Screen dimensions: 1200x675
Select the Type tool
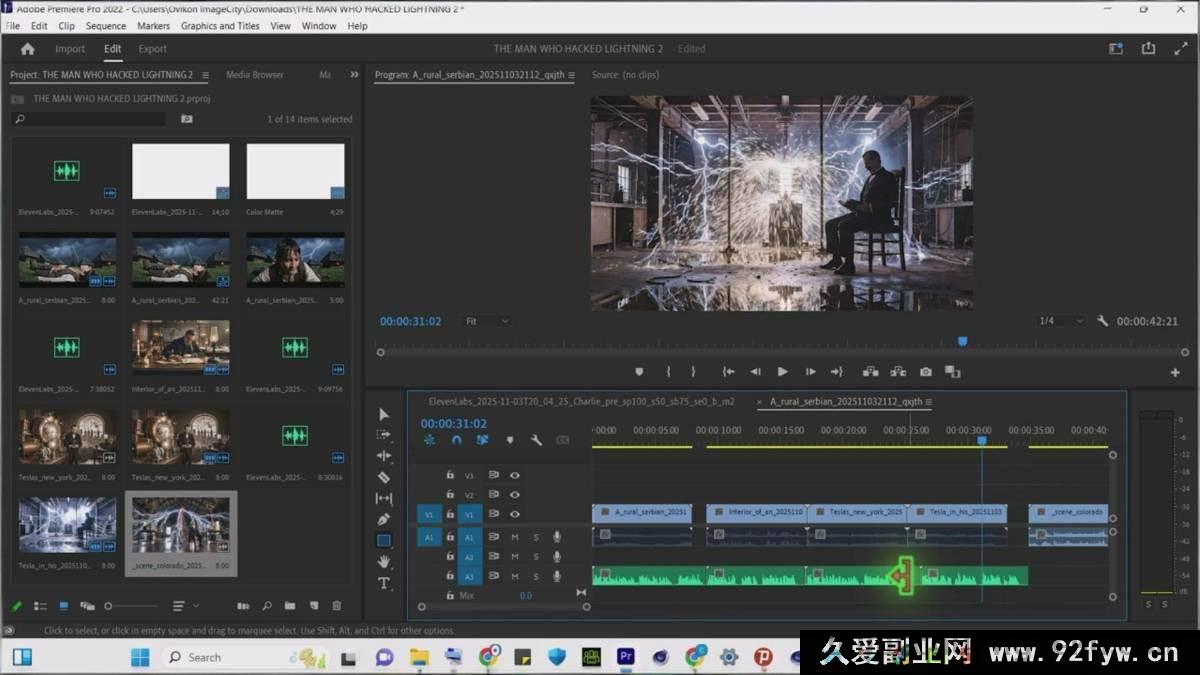pyautogui.click(x=384, y=583)
